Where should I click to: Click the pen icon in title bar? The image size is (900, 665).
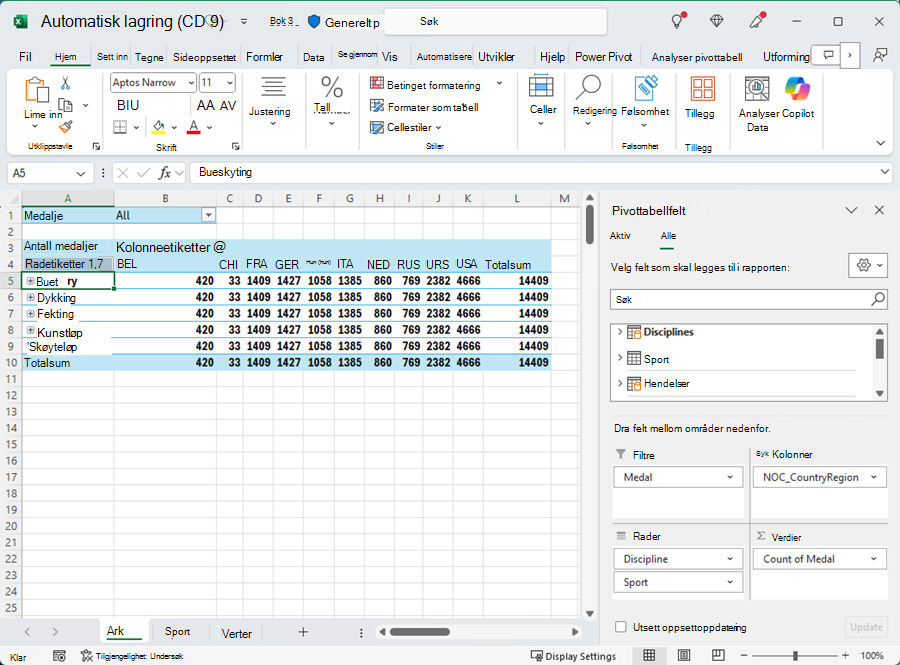[758, 21]
